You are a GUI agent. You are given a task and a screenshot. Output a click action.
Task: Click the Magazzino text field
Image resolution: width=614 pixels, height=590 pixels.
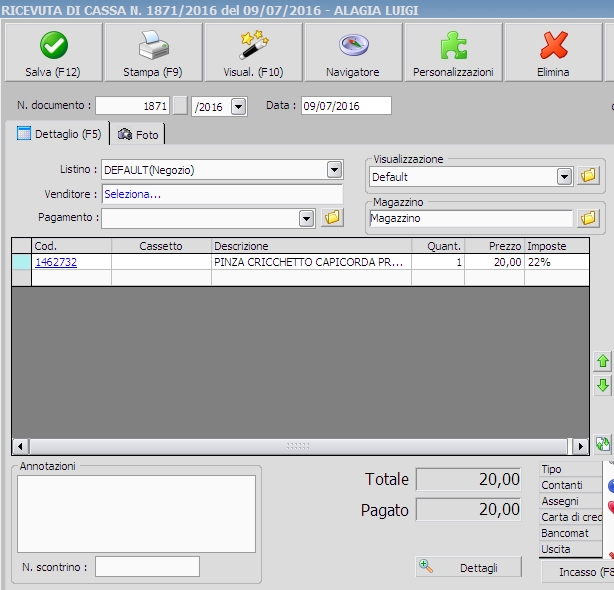(x=471, y=218)
